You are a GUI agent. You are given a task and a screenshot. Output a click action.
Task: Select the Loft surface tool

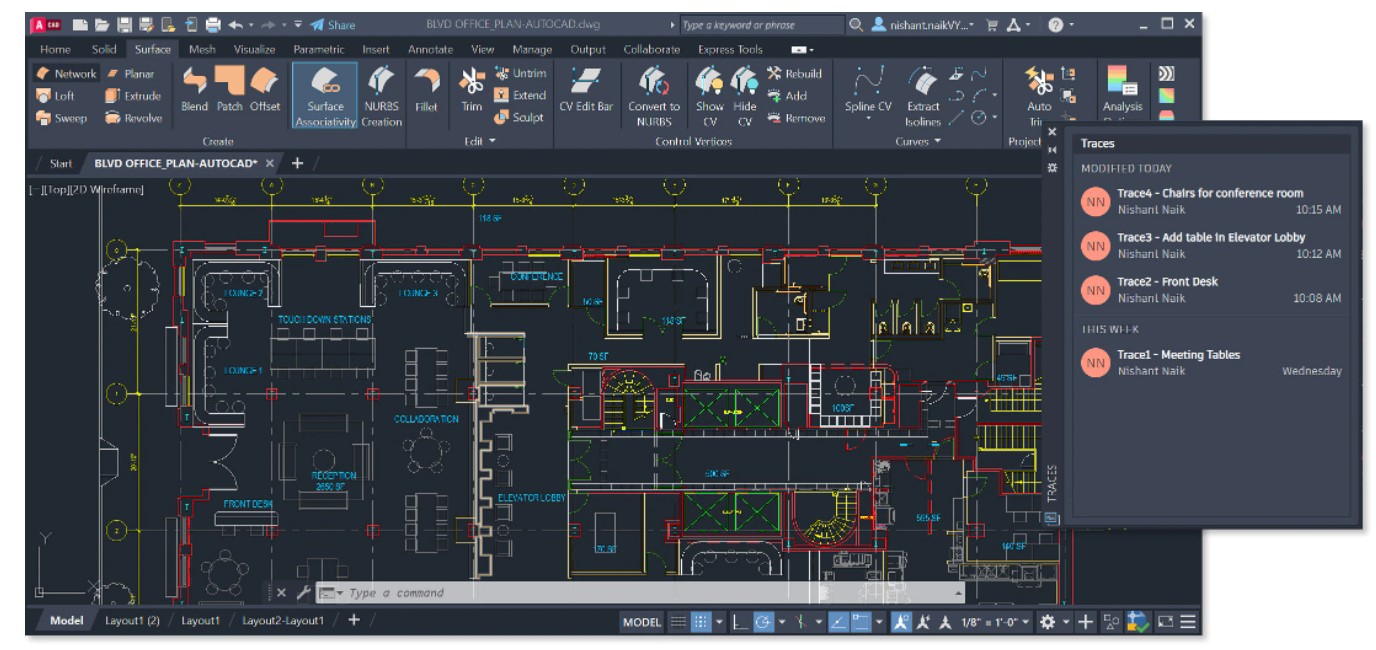(56, 96)
